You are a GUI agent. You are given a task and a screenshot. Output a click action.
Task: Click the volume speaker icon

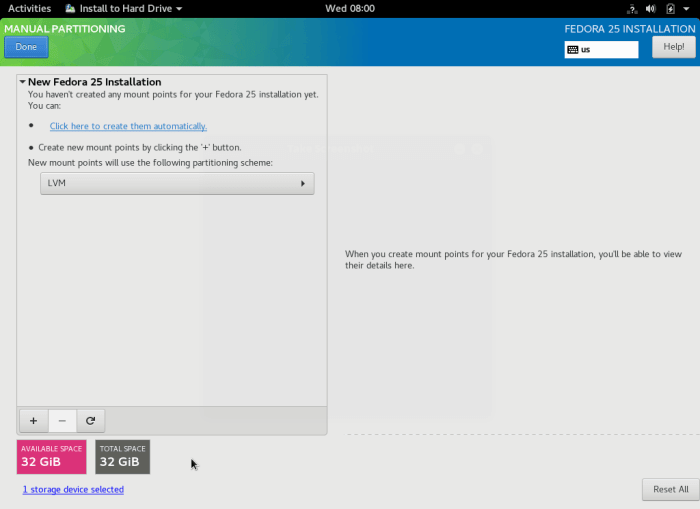tap(651, 8)
